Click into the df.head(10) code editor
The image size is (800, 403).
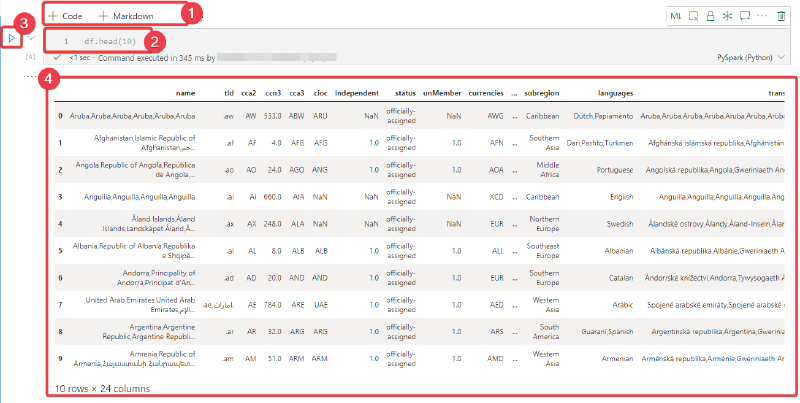coord(110,41)
